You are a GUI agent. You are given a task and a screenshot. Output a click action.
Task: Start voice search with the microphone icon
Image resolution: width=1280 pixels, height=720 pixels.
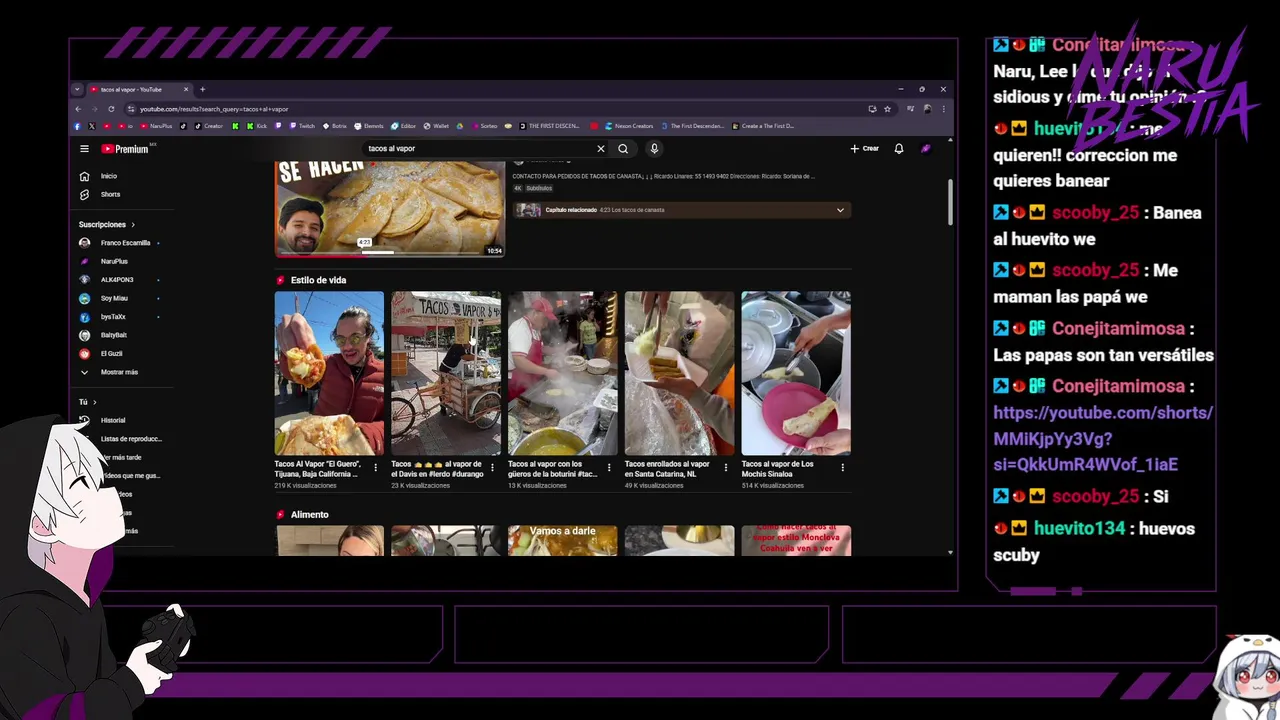point(654,149)
